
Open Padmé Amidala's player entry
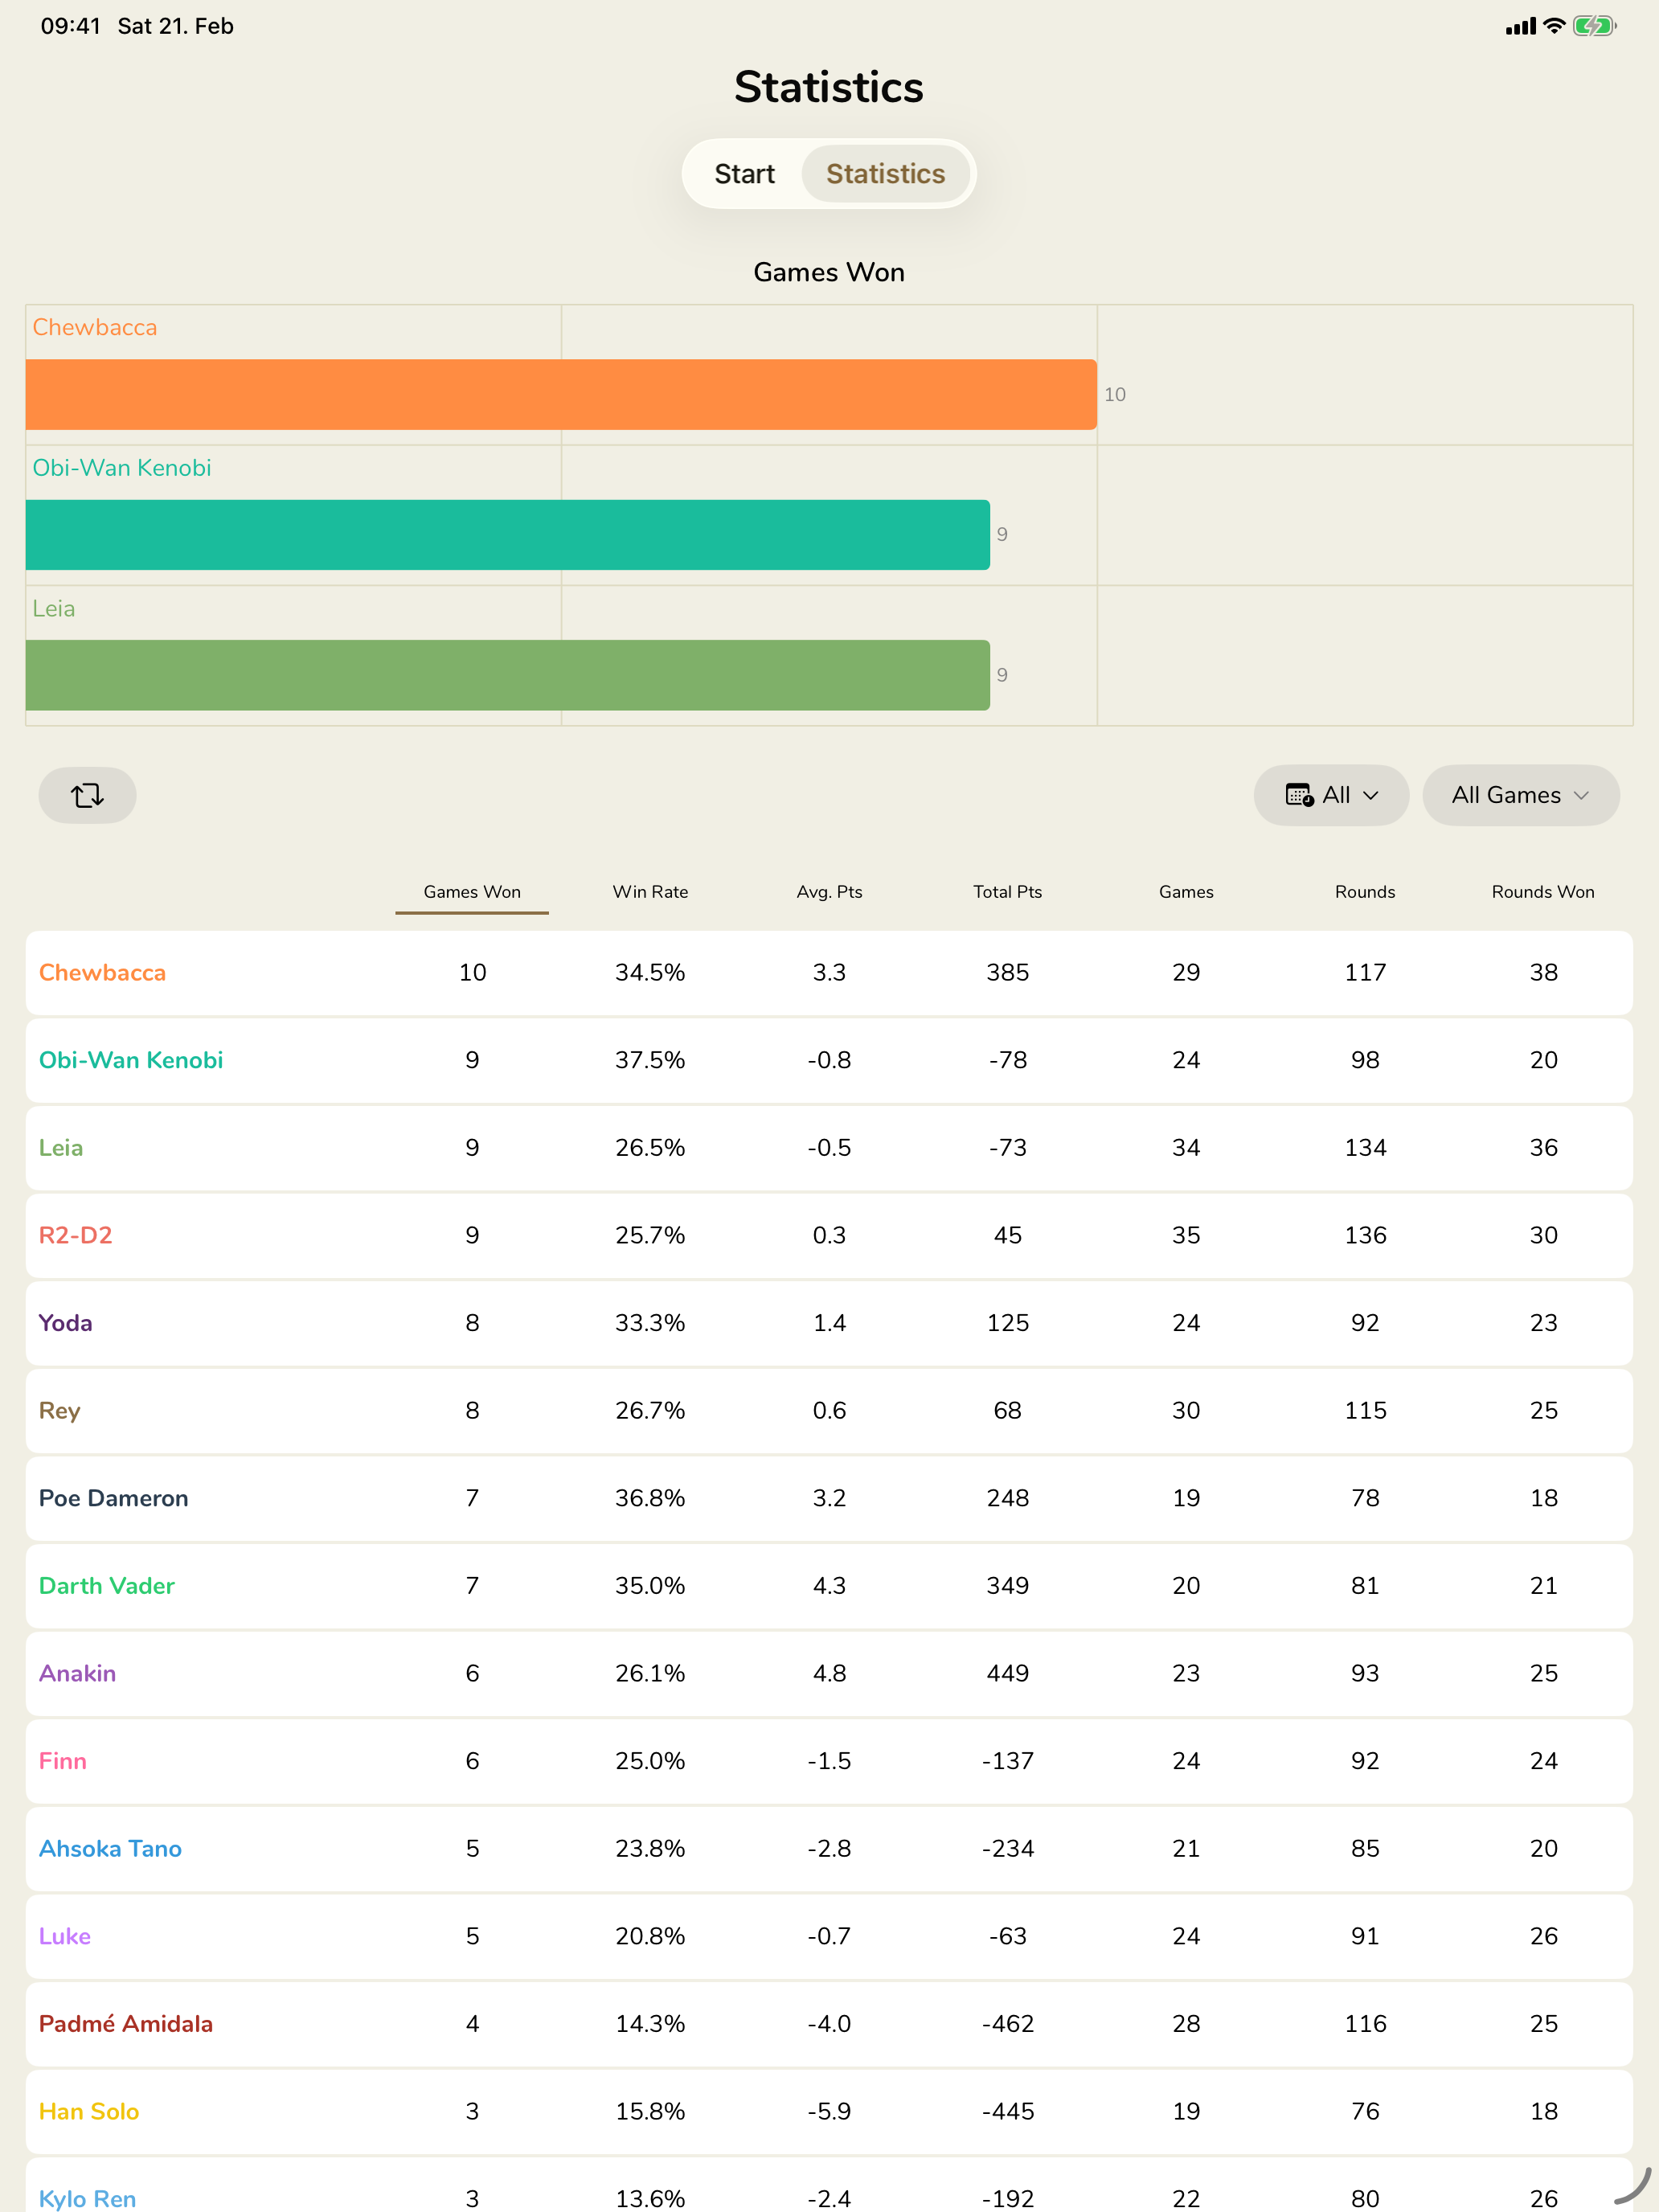point(126,2023)
